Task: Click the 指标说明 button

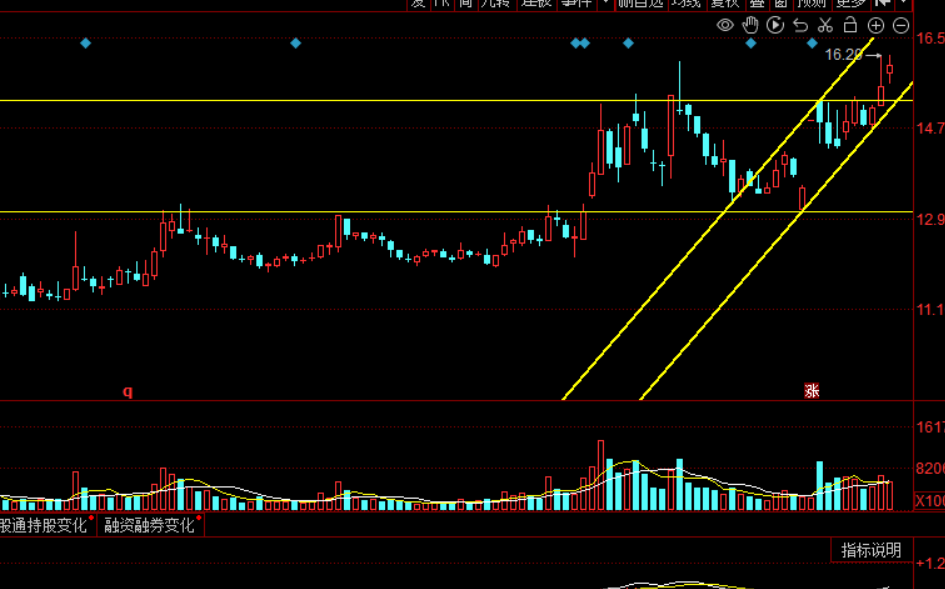Action: click(x=871, y=550)
